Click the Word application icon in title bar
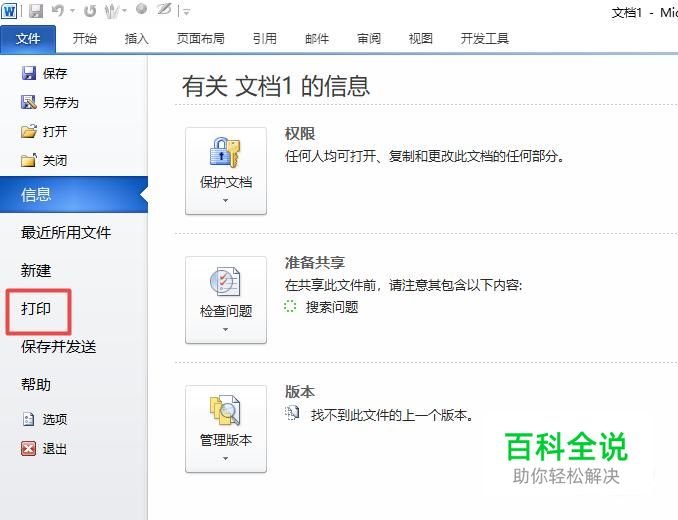678x520 pixels. [x=9, y=10]
